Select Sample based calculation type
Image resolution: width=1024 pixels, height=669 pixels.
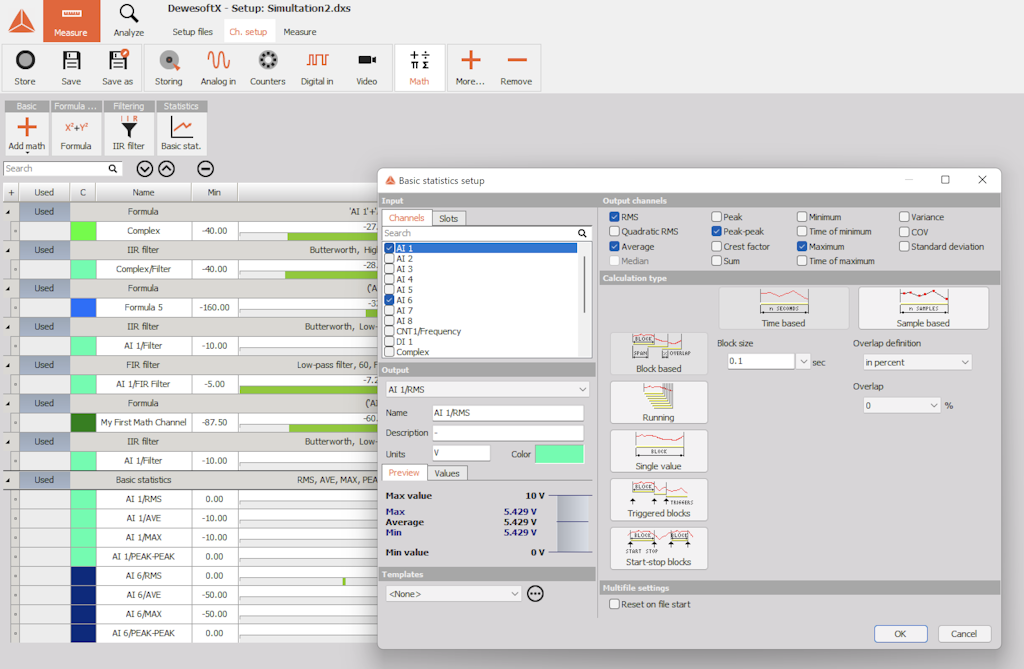(923, 308)
